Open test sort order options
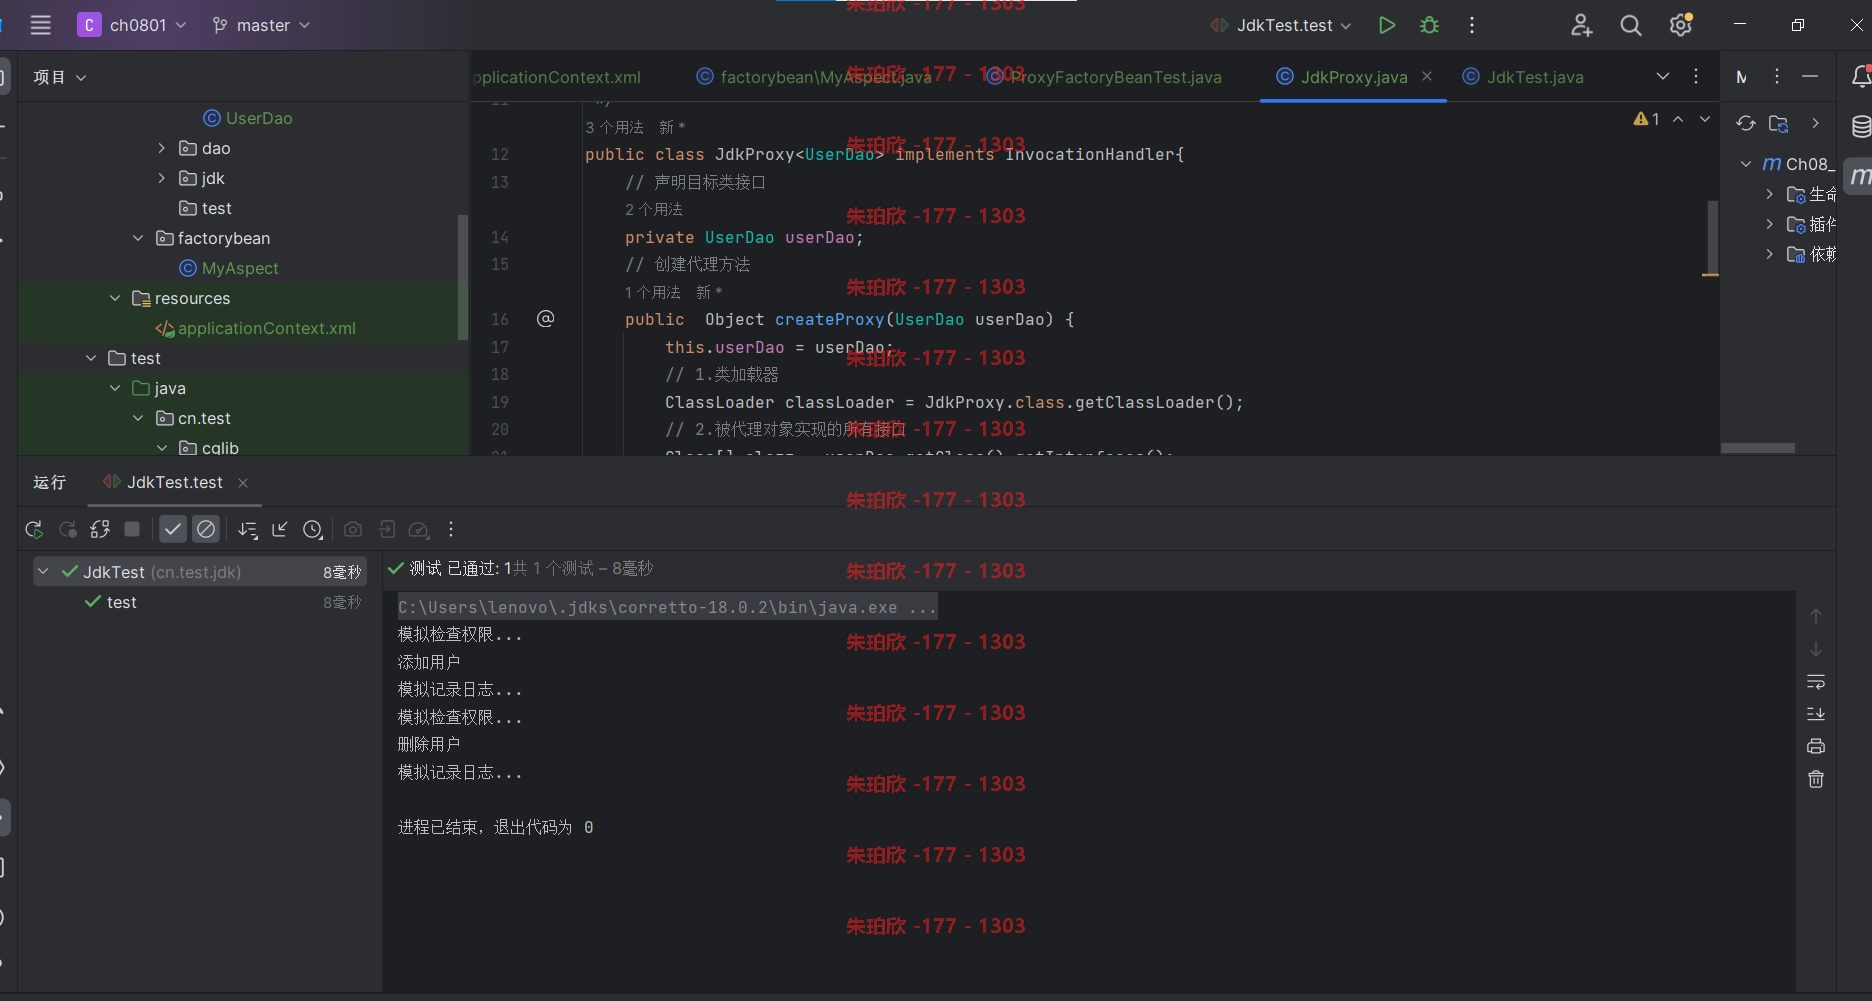The height and width of the screenshot is (1001, 1872). click(x=248, y=529)
